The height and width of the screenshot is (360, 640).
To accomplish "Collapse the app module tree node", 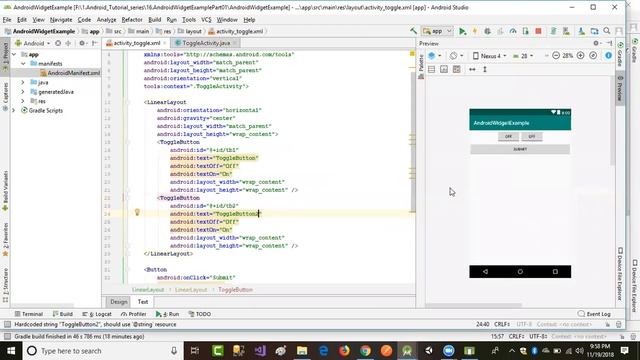I will tap(14, 54).
